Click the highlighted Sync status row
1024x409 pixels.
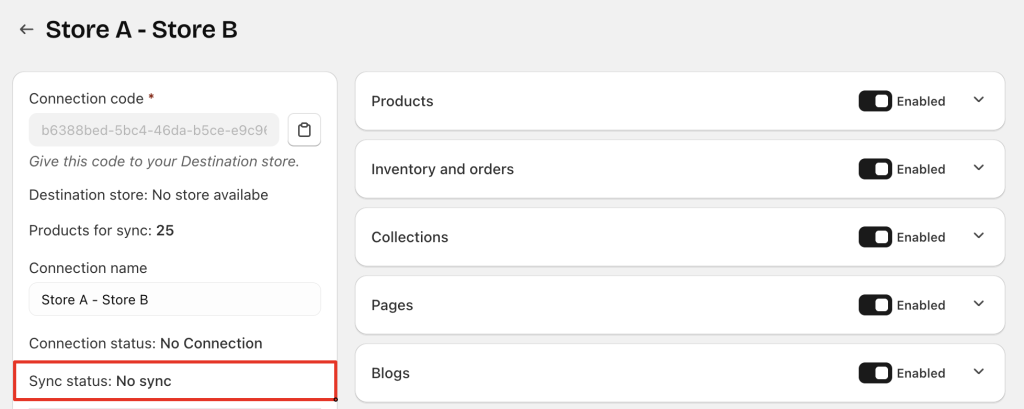pos(174,381)
